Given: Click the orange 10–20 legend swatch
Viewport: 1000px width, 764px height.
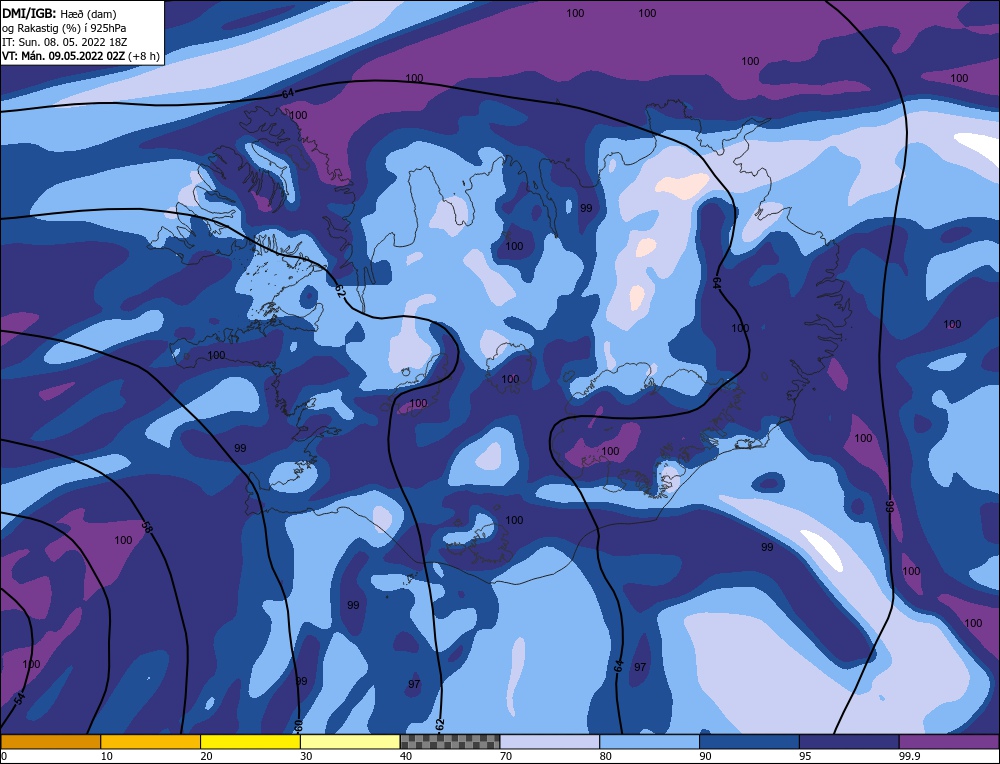Looking at the screenshot, I should pyautogui.click(x=151, y=741).
